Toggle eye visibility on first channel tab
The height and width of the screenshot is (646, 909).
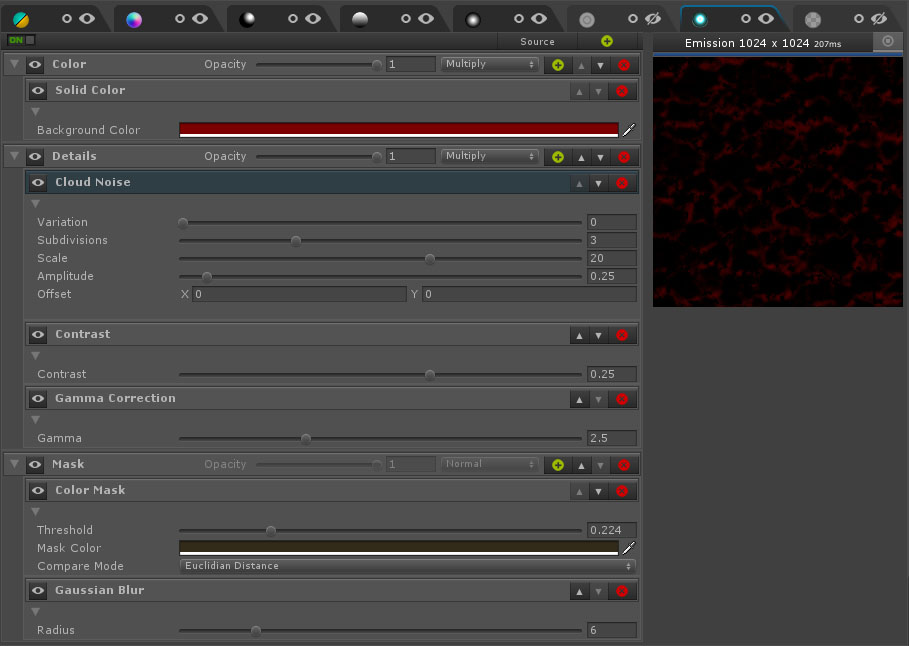click(x=87, y=19)
